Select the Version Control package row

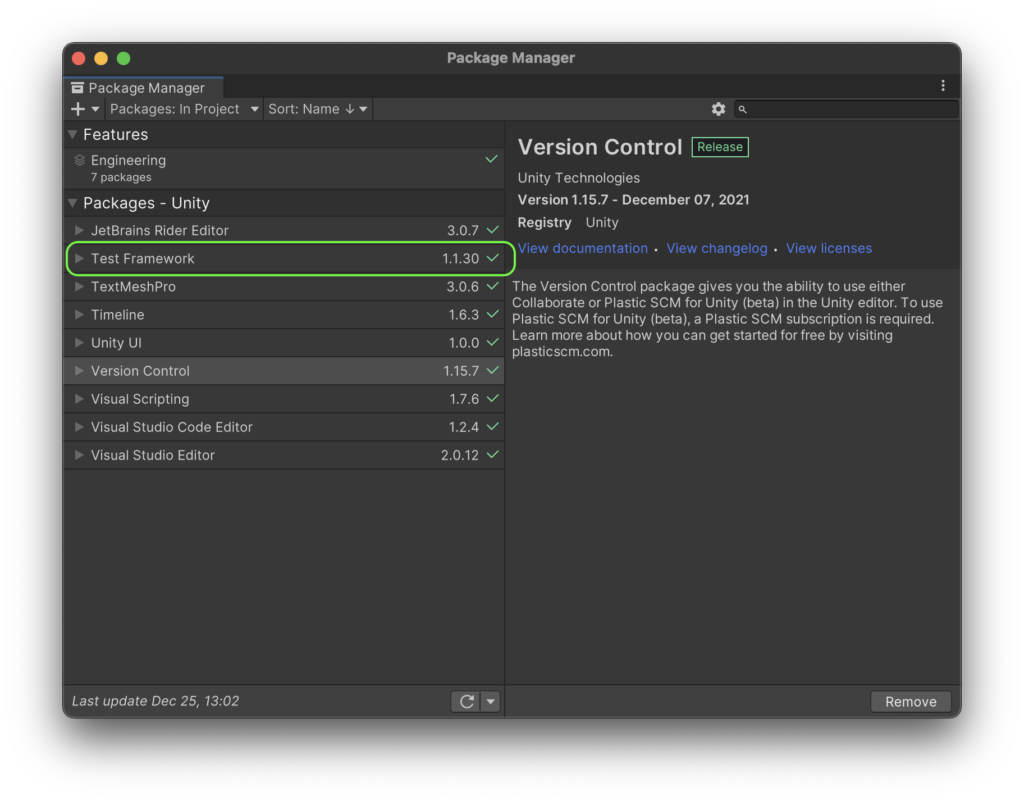(x=284, y=371)
